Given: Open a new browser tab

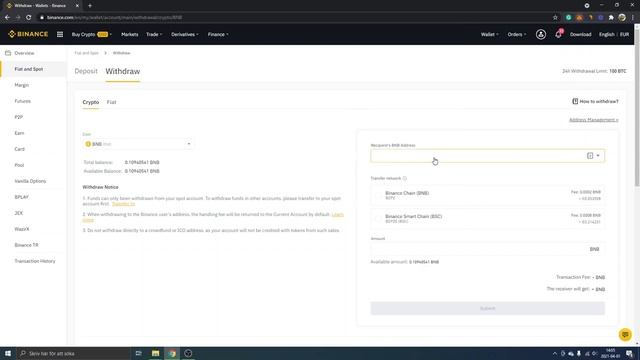Looking at the screenshot, I should click(90, 6).
